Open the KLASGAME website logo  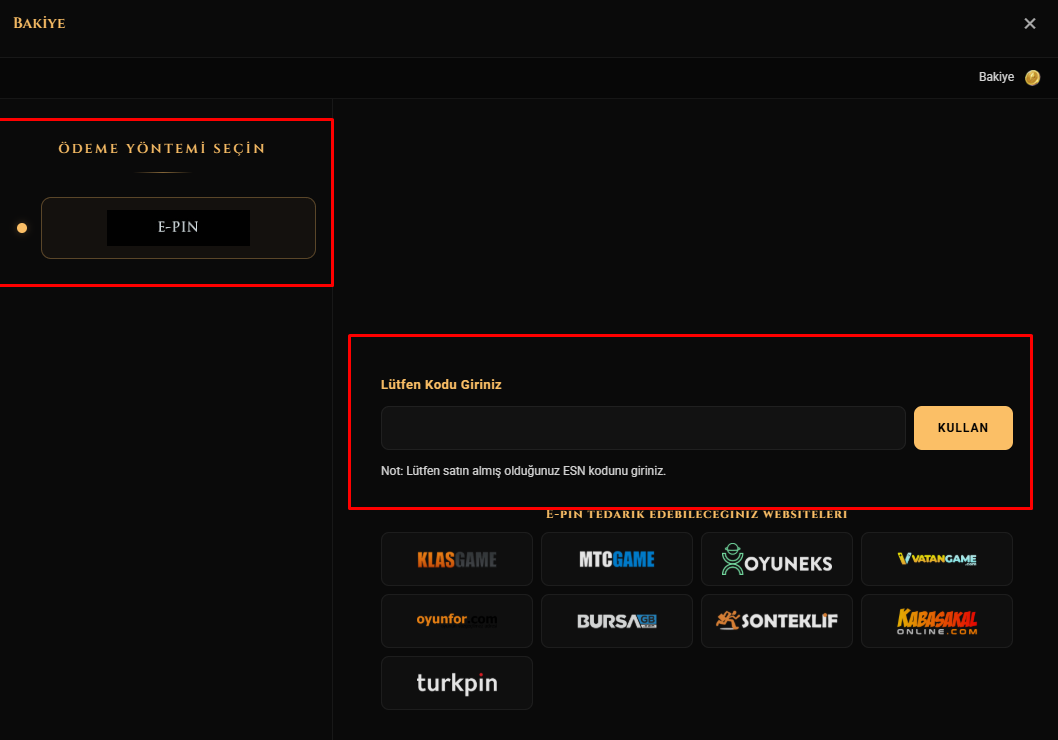coord(457,559)
